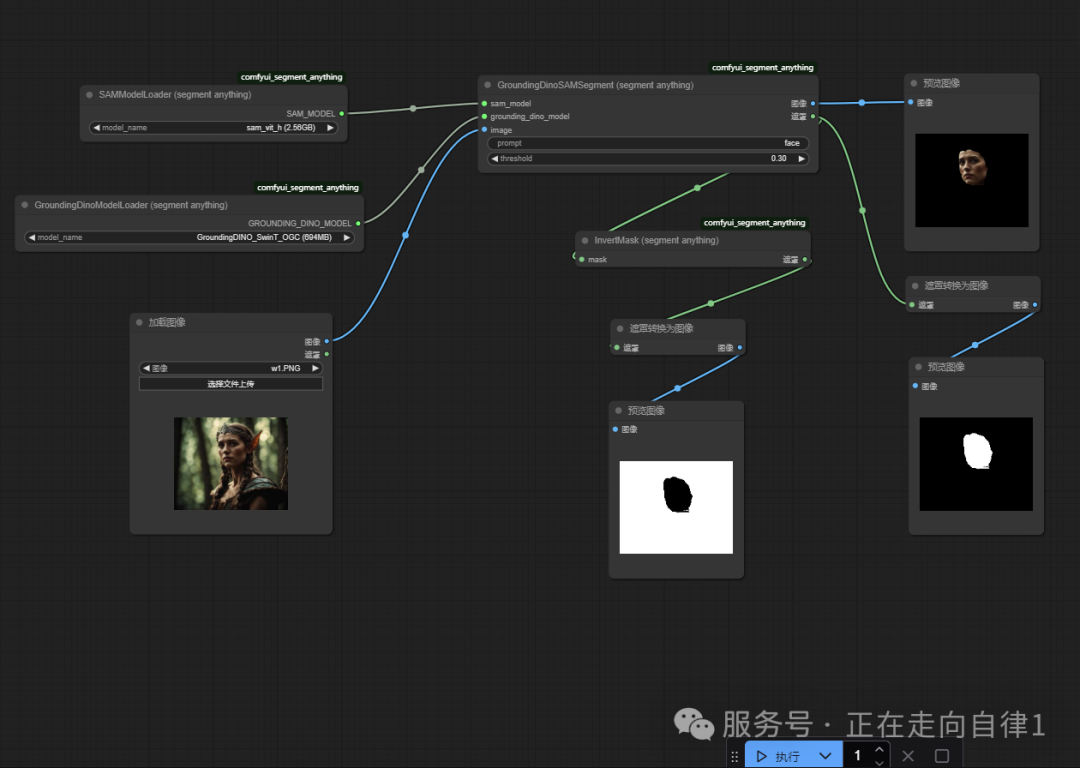Toggle collapse dot on the InvertMask node
The height and width of the screenshot is (768, 1080).
point(585,241)
